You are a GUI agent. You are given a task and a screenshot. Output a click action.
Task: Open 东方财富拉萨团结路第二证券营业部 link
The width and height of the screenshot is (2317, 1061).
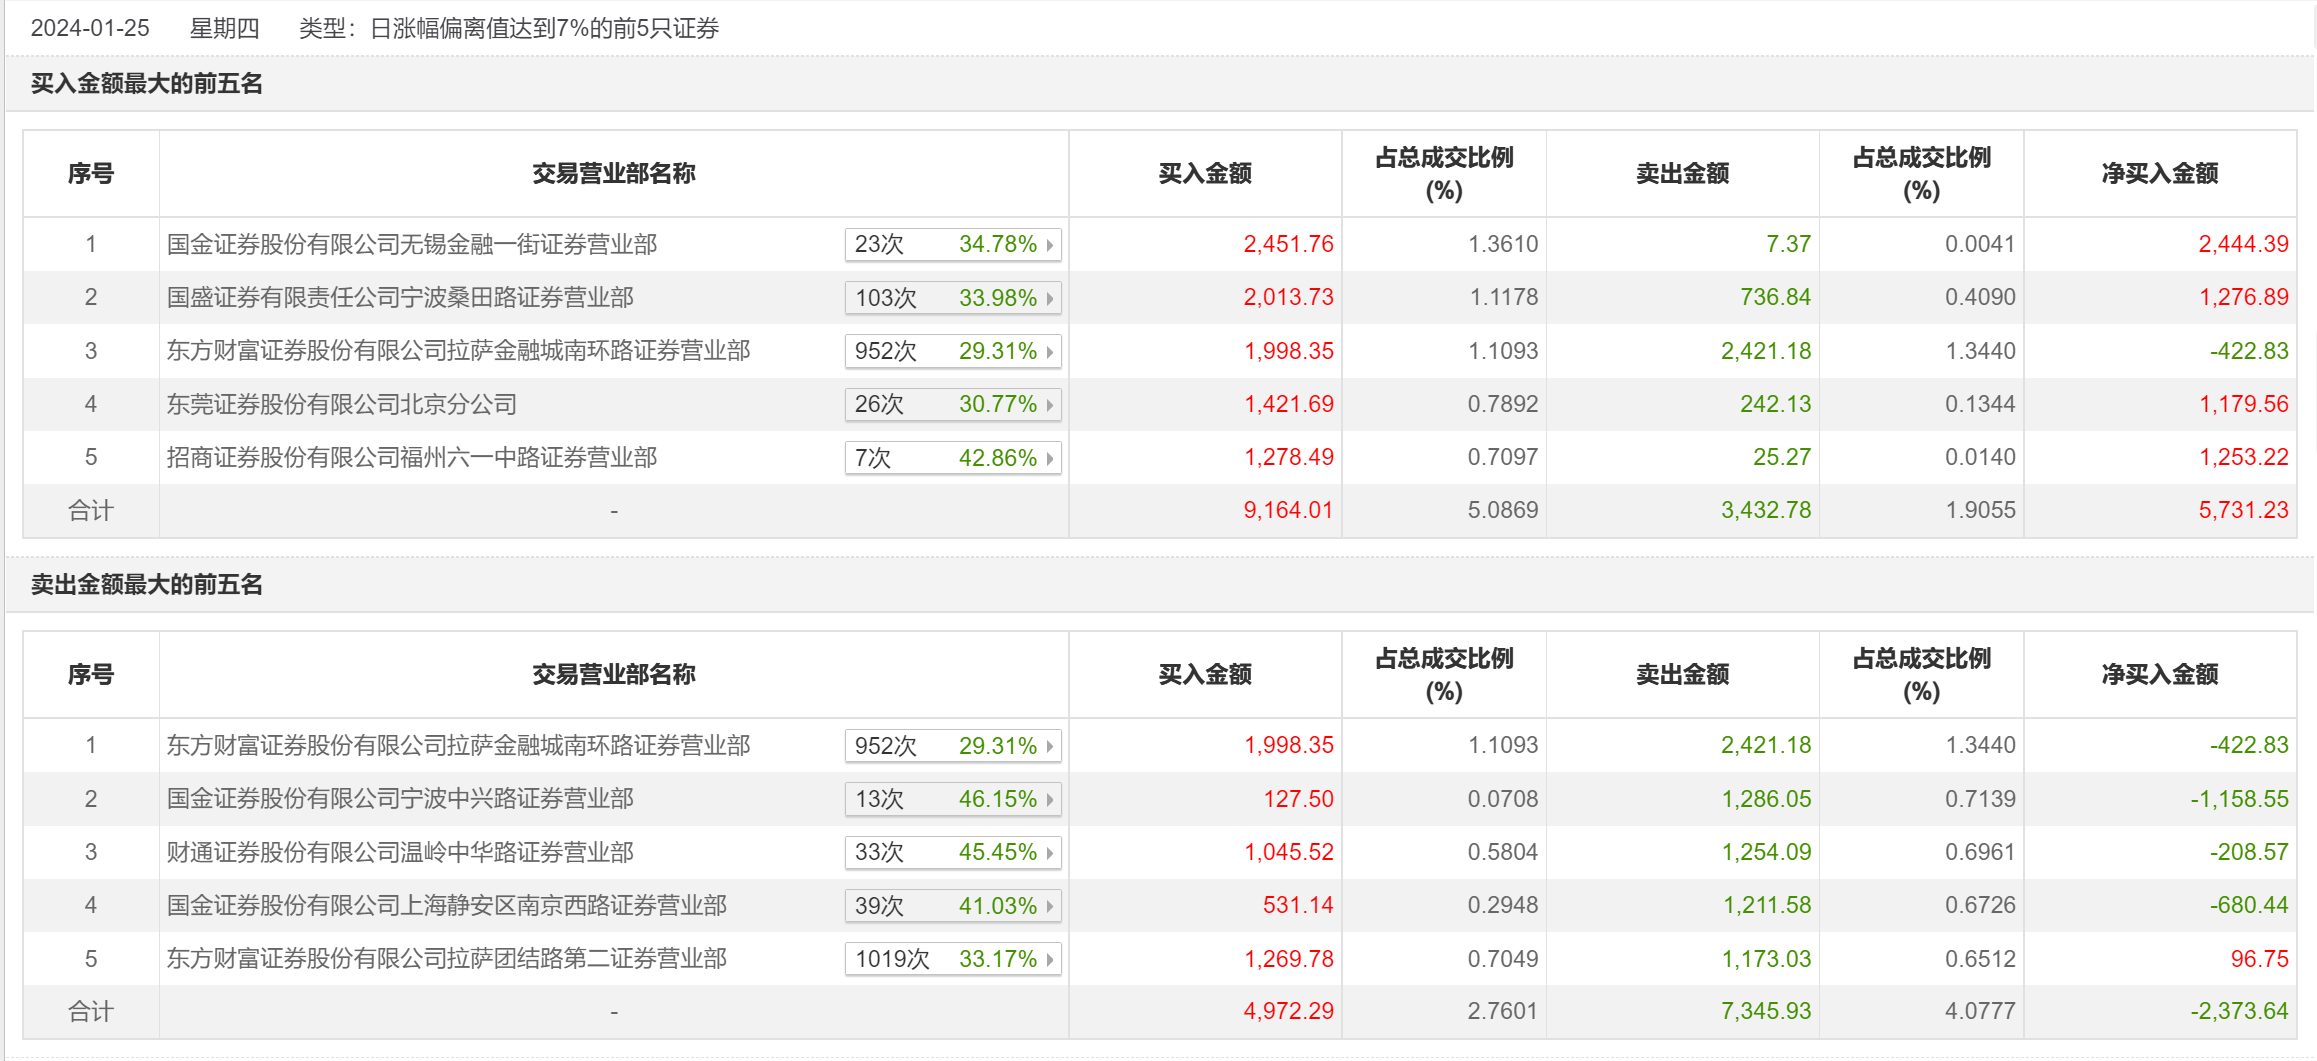[x=447, y=959]
